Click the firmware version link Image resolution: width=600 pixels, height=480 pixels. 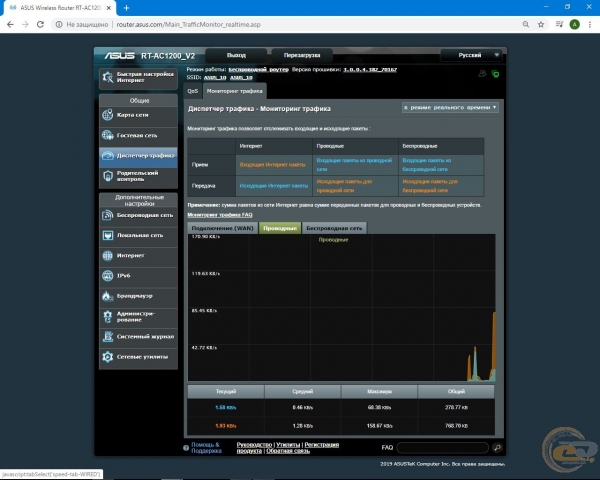point(370,70)
